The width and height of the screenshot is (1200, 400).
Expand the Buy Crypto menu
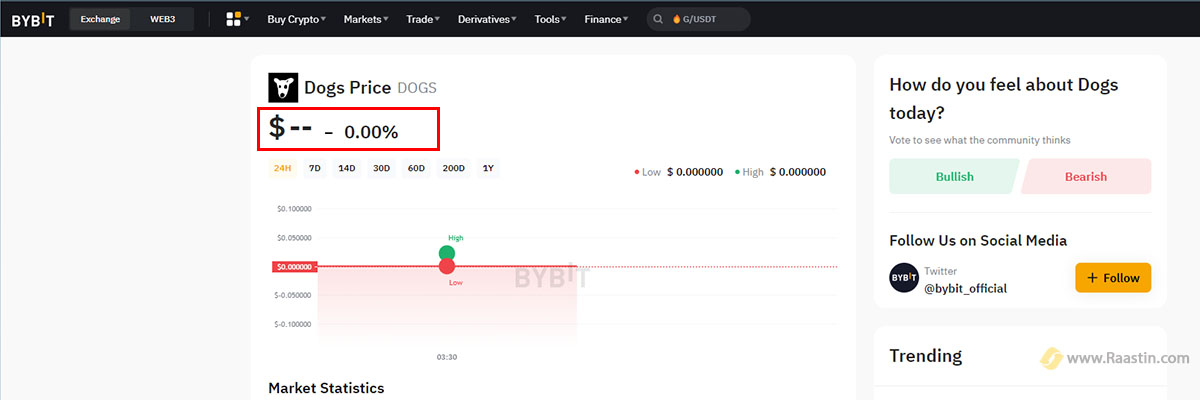pos(297,19)
